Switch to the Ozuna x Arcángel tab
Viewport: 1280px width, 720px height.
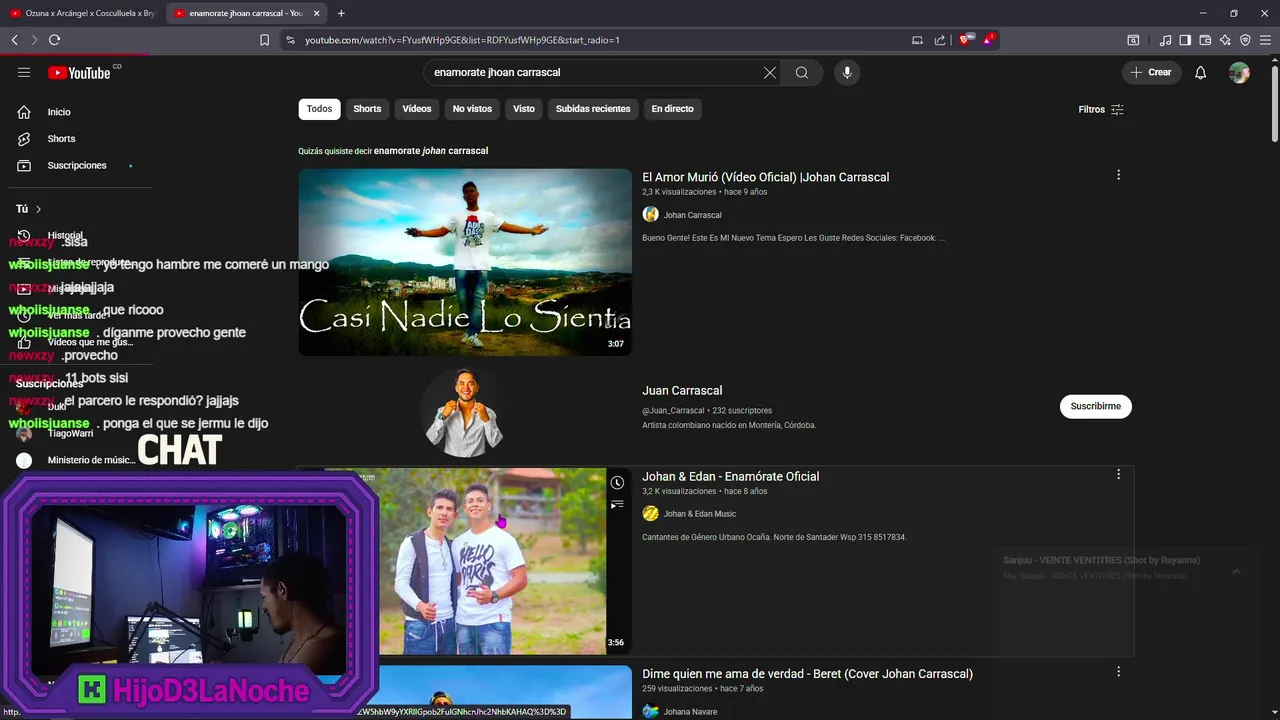(82, 13)
